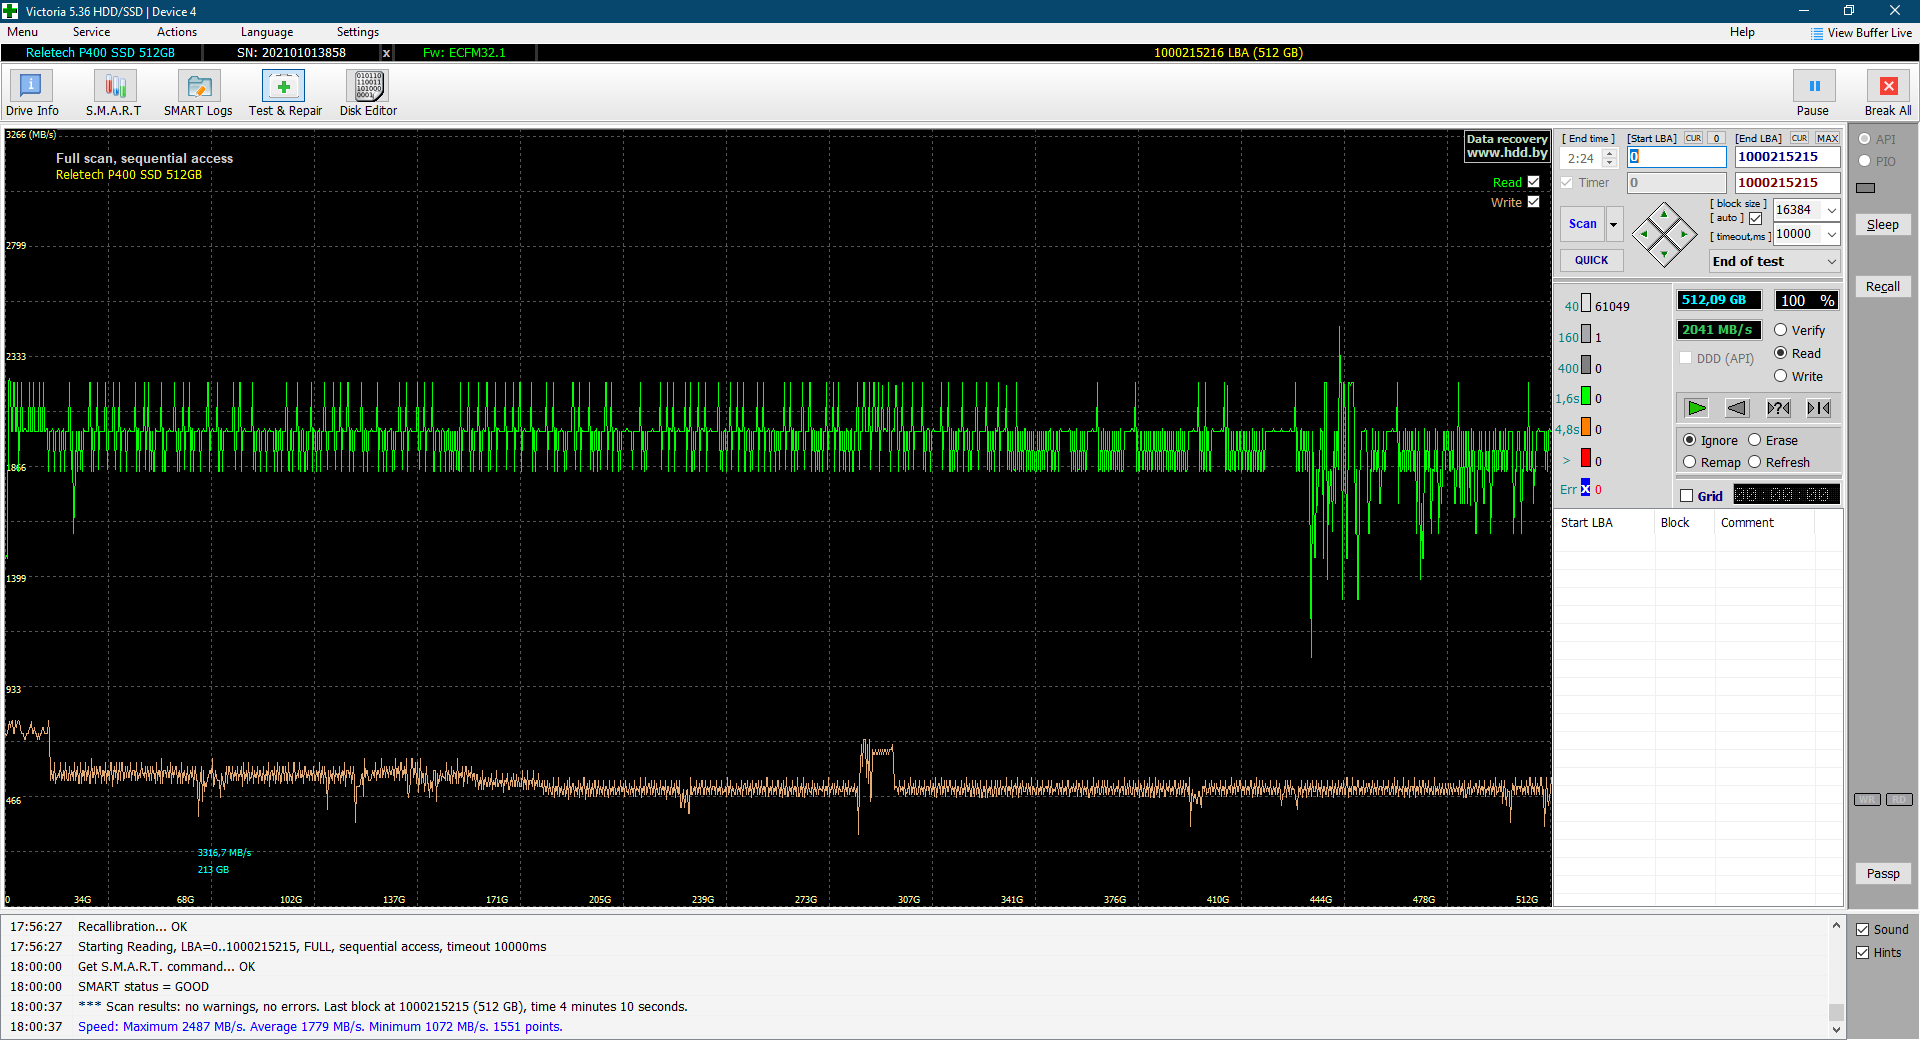Open the Actions menu
The height and width of the screenshot is (1040, 1920).
[177, 32]
